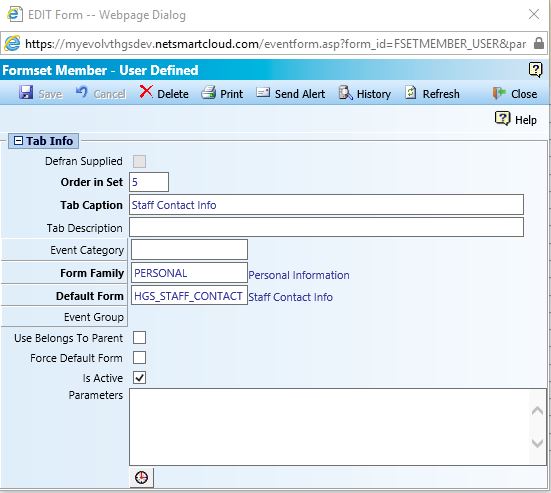Click the Print printer icon
Viewport: 551px width, 493px height.
pyautogui.click(x=208, y=93)
